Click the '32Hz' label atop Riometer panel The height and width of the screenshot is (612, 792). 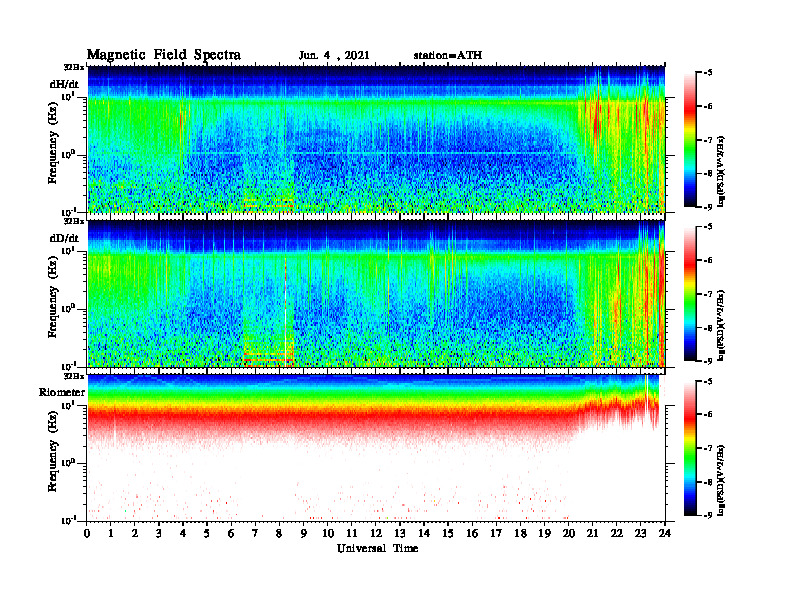point(74,376)
